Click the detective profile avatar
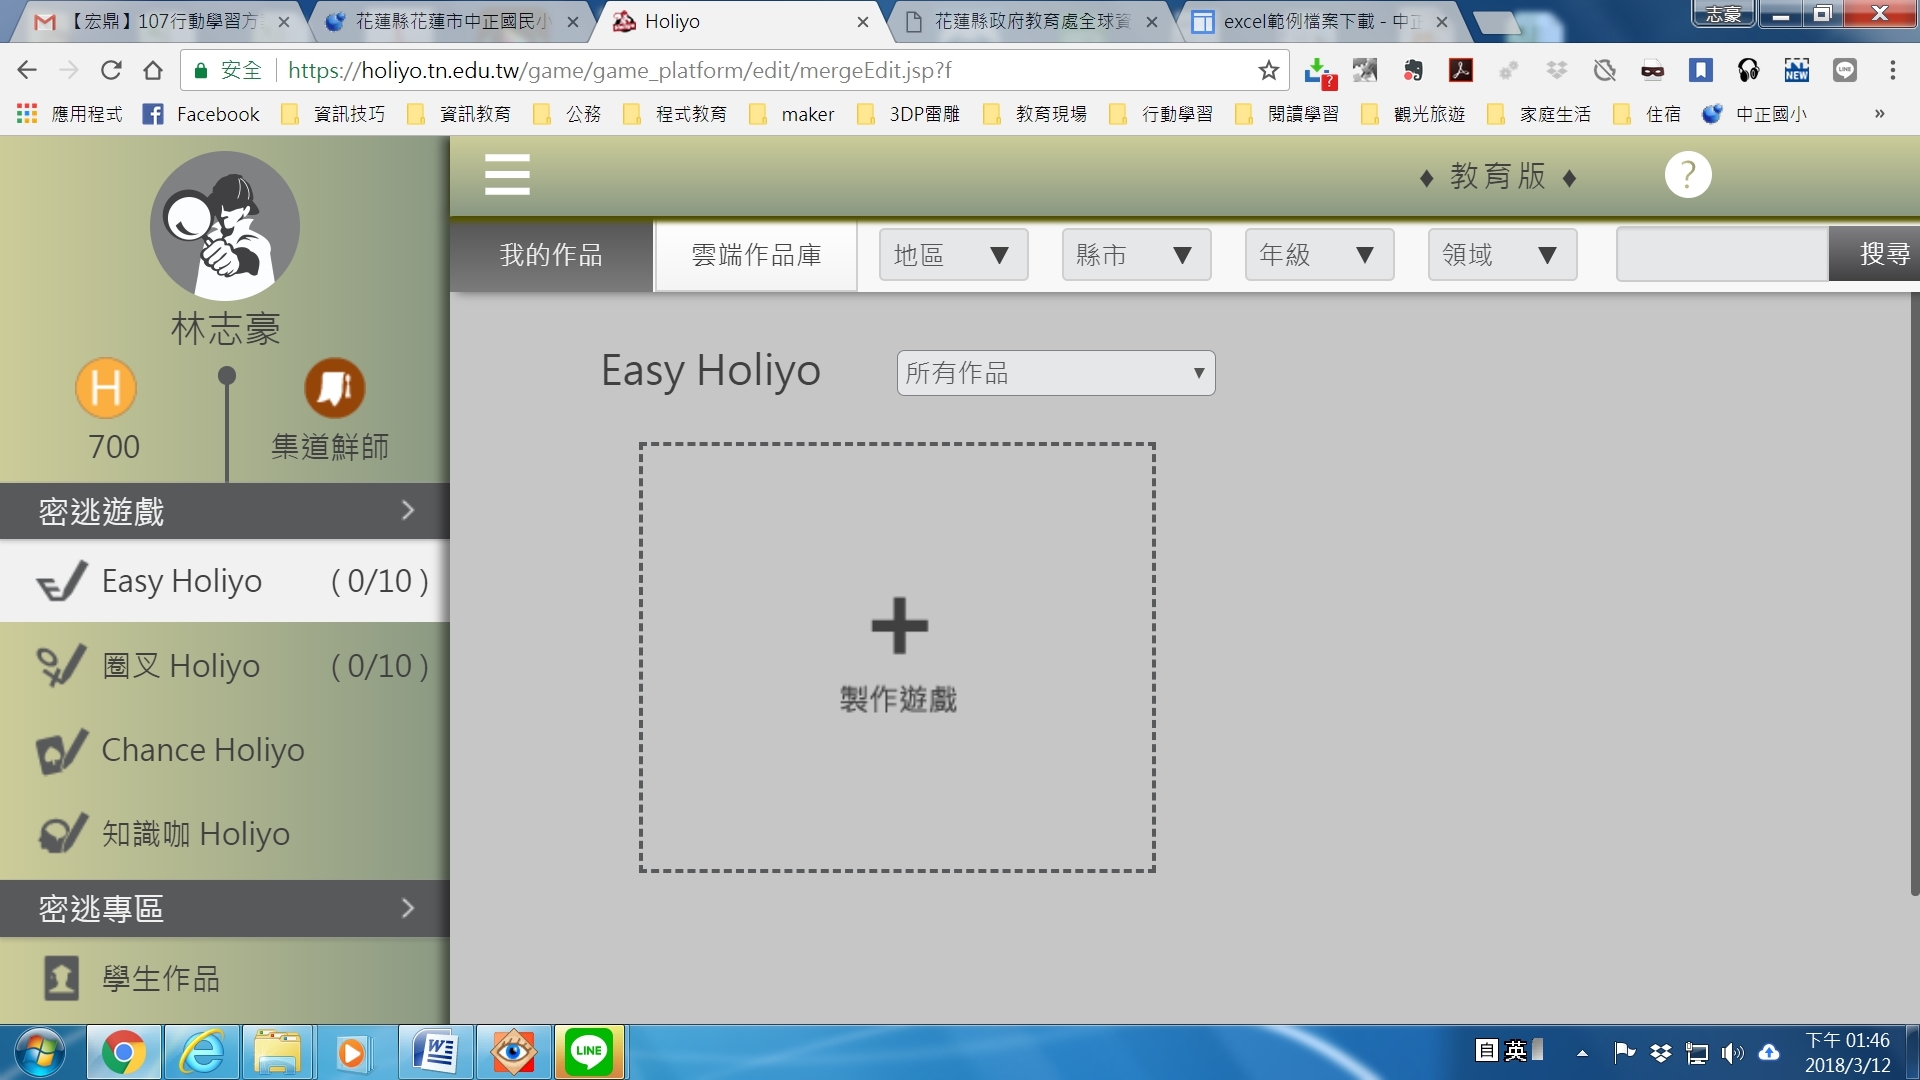 [x=225, y=226]
